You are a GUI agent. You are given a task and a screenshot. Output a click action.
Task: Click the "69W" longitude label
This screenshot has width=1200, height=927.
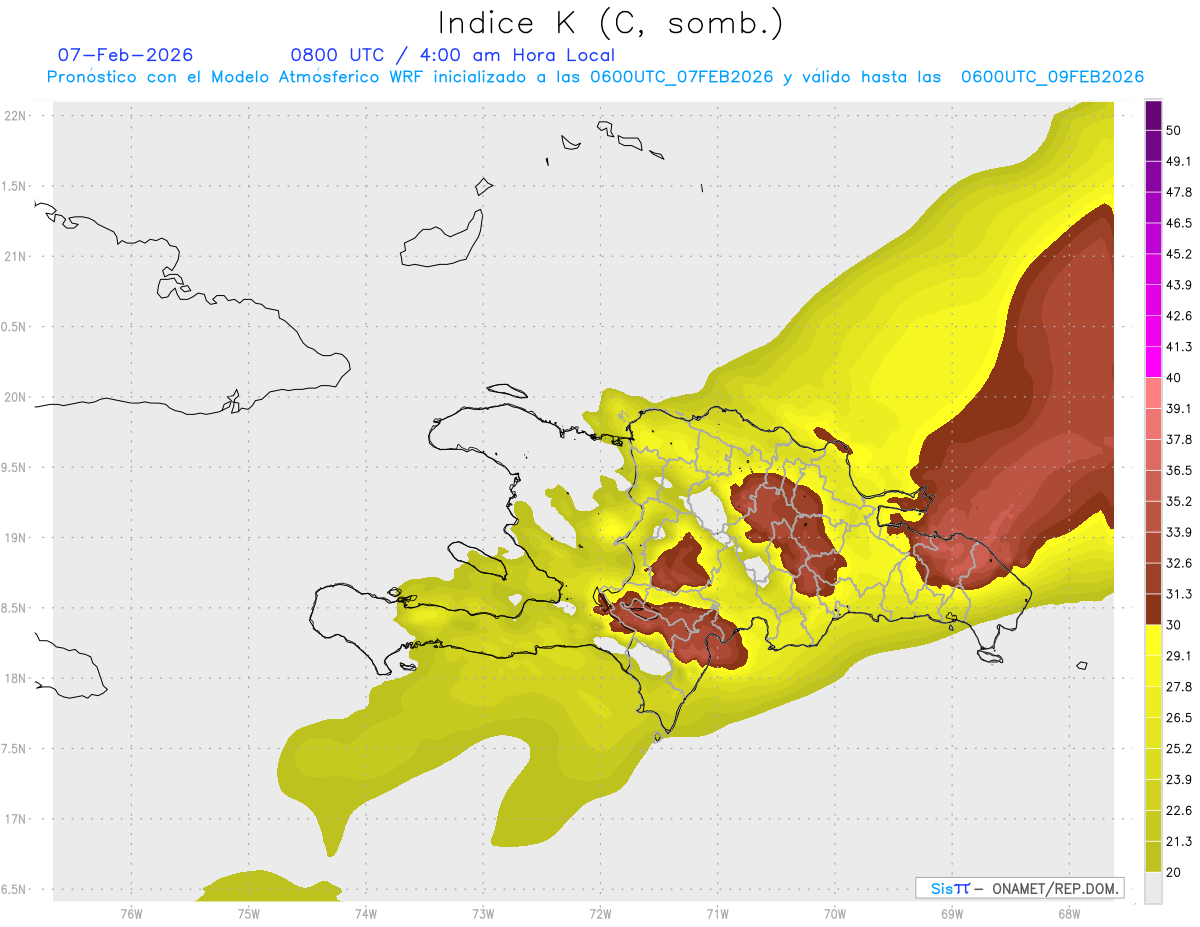(x=952, y=912)
